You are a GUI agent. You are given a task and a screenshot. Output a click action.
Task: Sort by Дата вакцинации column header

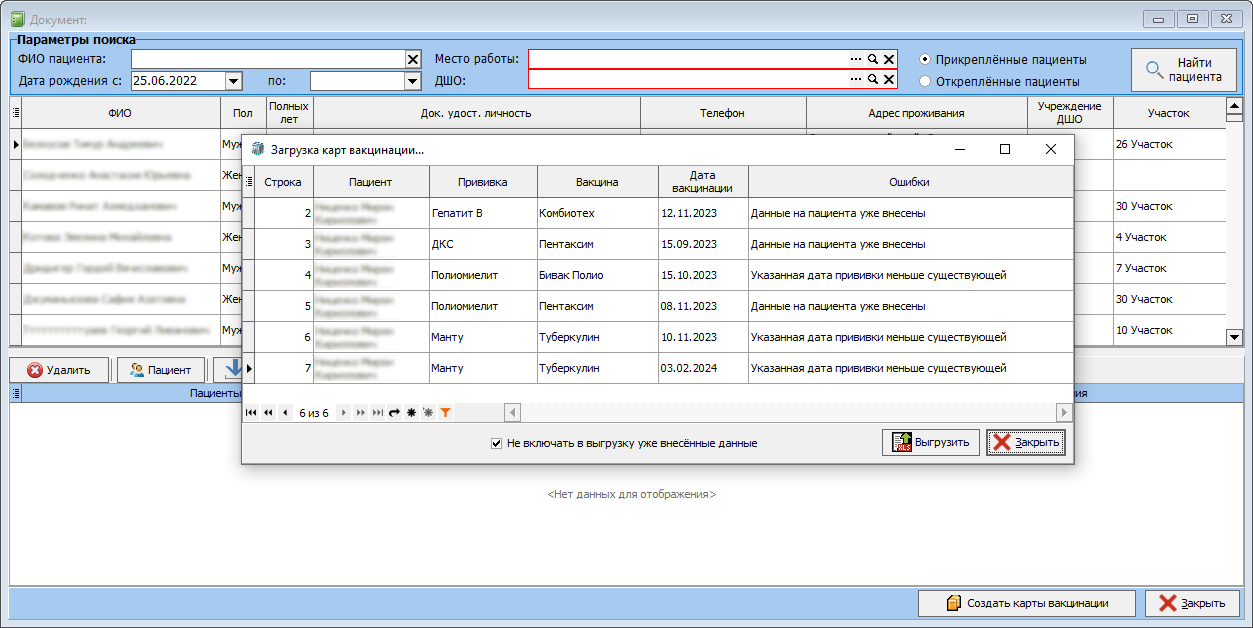(x=703, y=182)
